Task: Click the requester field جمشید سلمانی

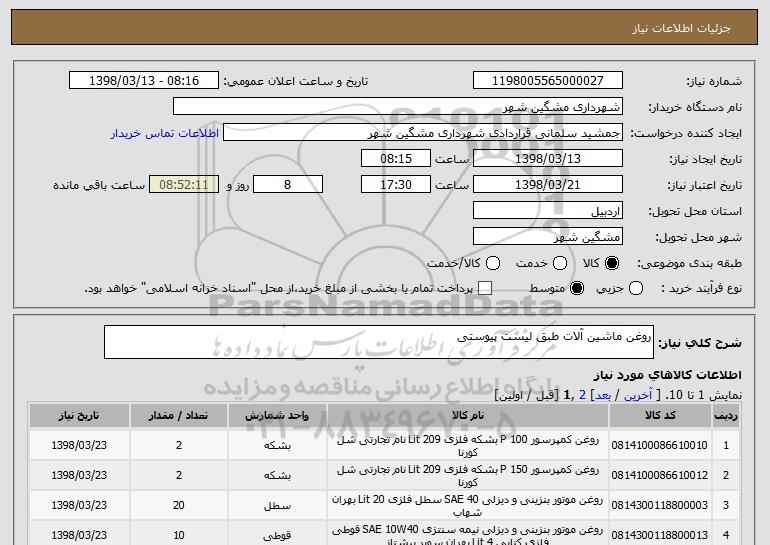Action: (423, 133)
